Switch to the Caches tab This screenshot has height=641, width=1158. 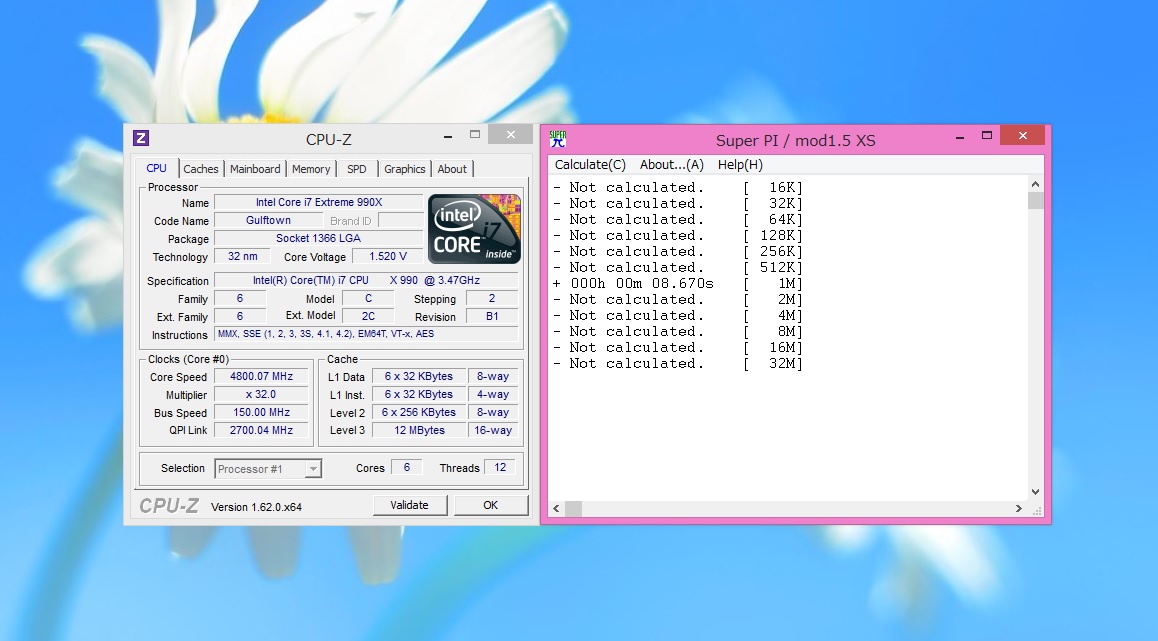tap(201, 169)
